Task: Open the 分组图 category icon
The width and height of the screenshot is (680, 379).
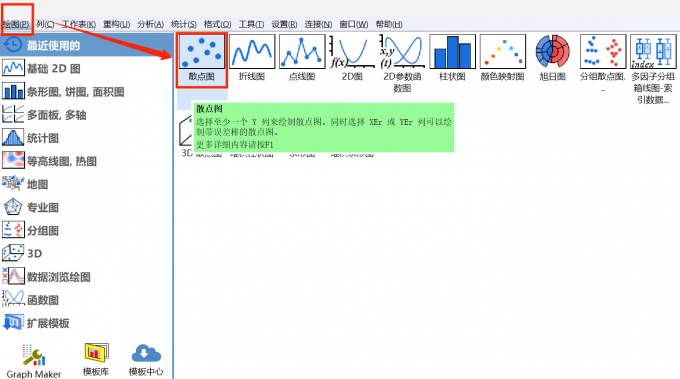Action: click(x=13, y=230)
